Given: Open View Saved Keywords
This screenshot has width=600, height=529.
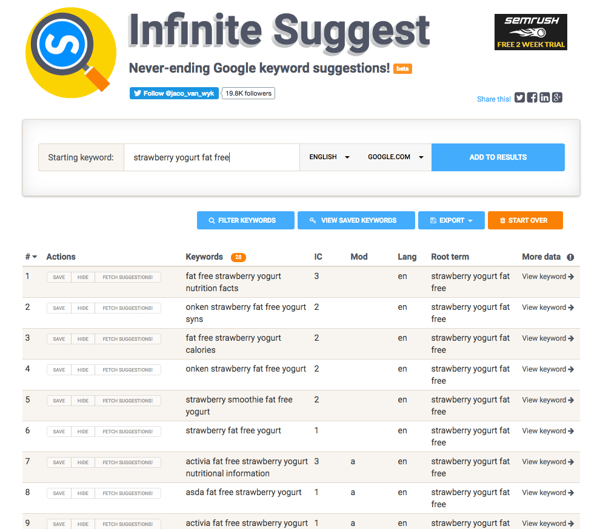Looking at the screenshot, I should click(355, 220).
